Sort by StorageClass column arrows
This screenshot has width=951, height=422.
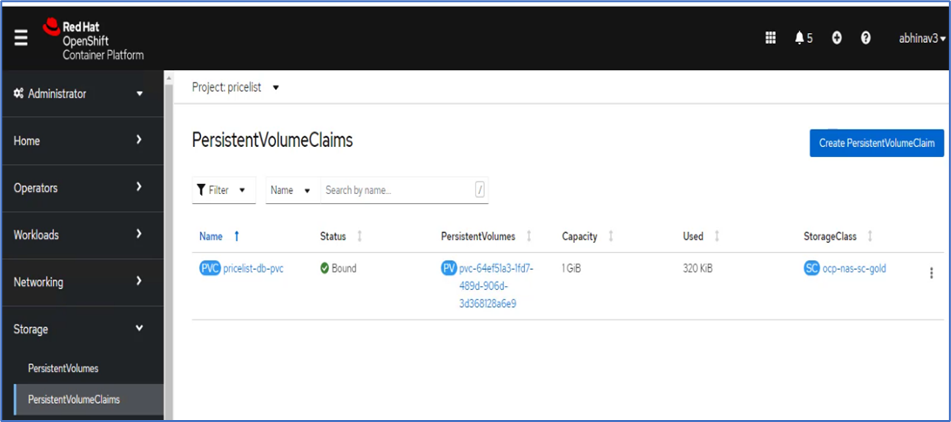click(870, 237)
